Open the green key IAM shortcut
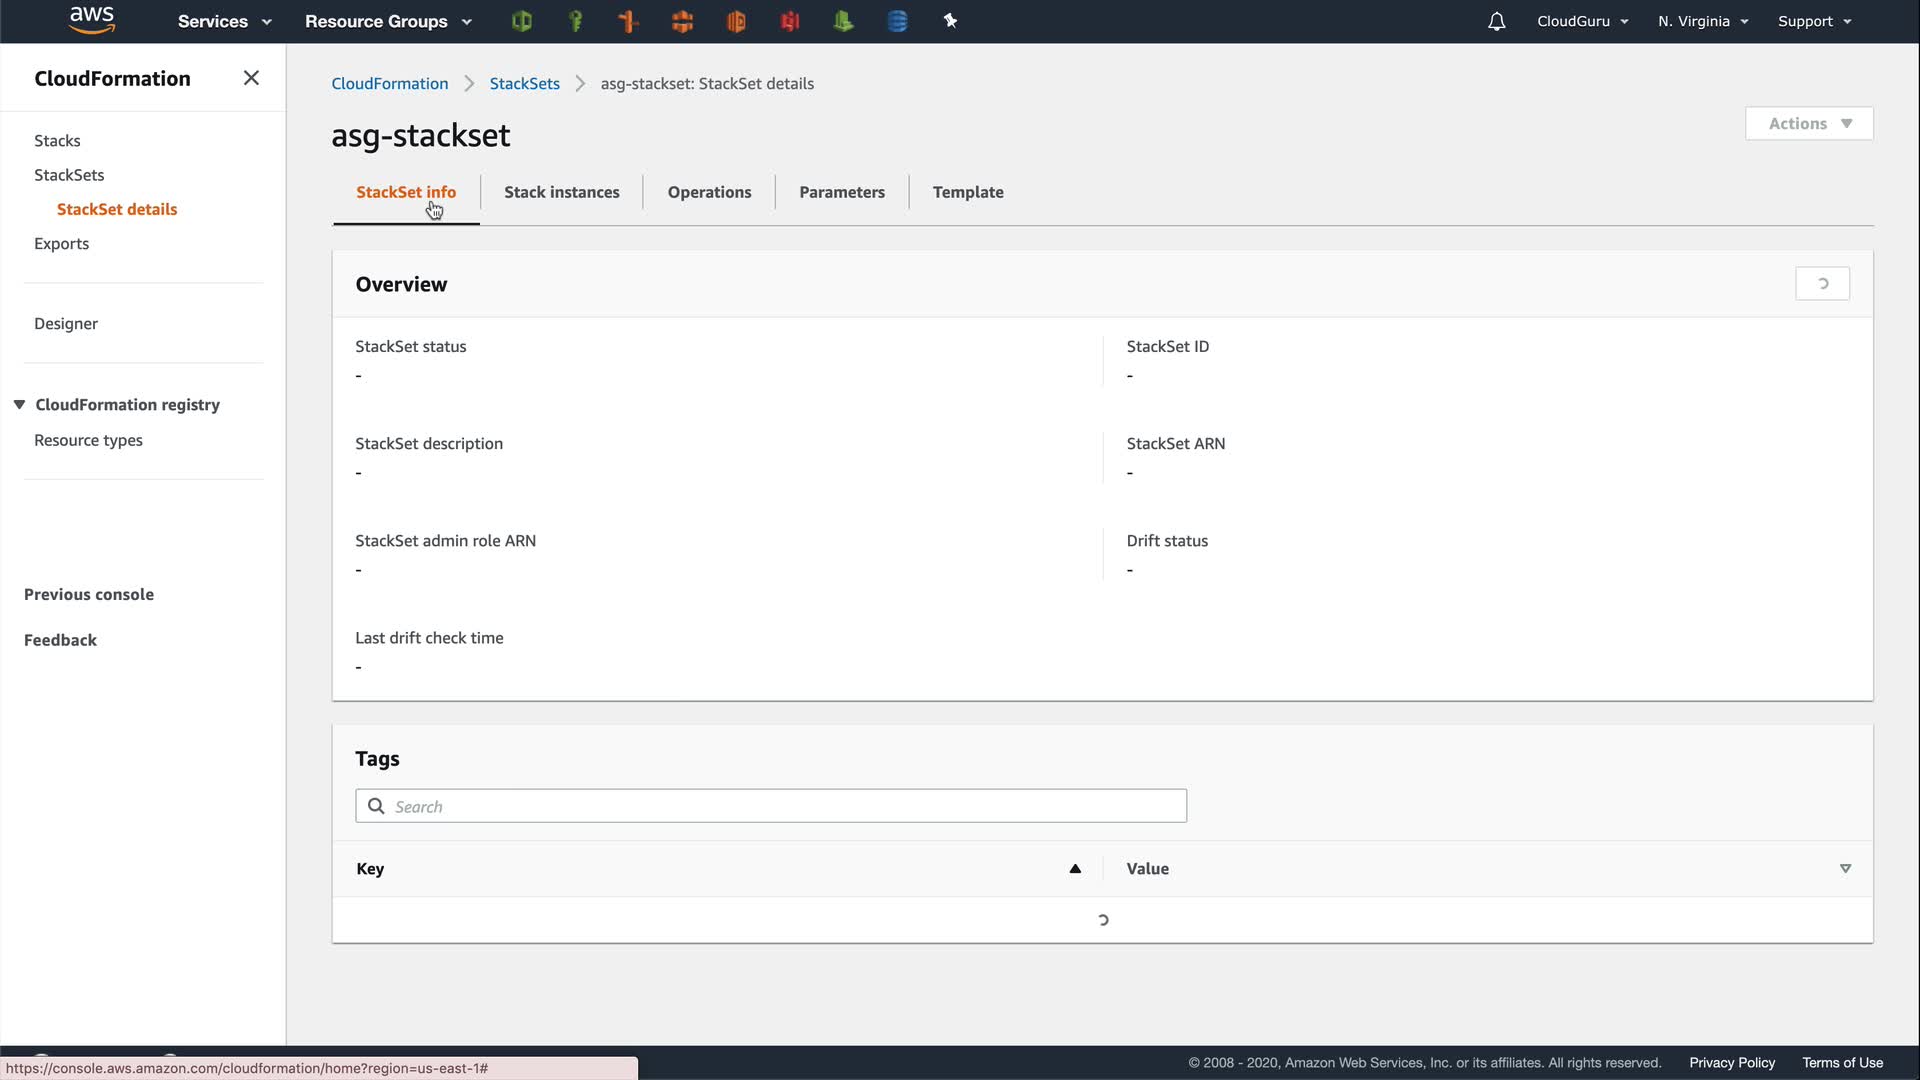 pyautogui.click(x=575, y=21)
